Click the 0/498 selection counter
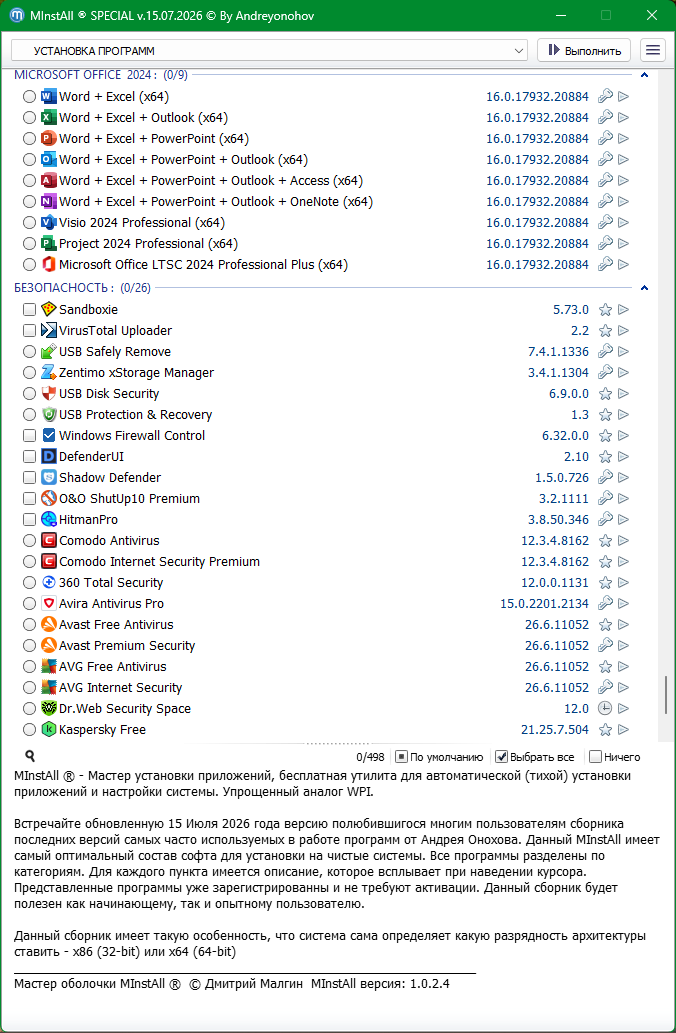This screenshot has height=1033, width=676. click(x=370, y=757)
